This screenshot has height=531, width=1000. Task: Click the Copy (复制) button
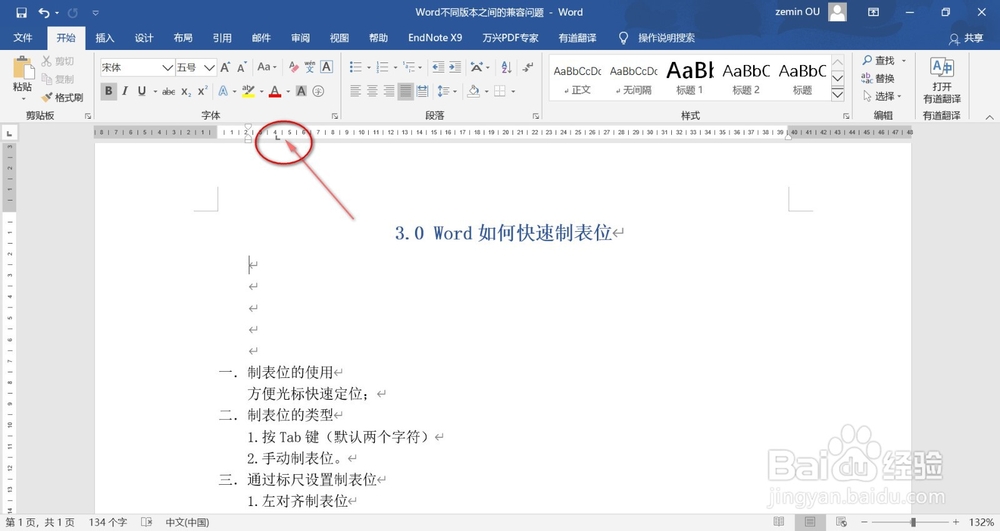tap(58, 79)
